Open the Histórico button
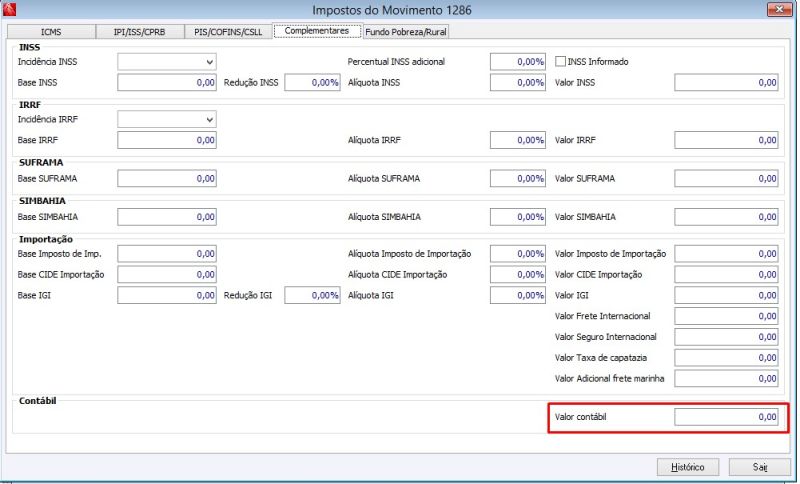Screen dimensions: 800x484 [x=688, y=467]
